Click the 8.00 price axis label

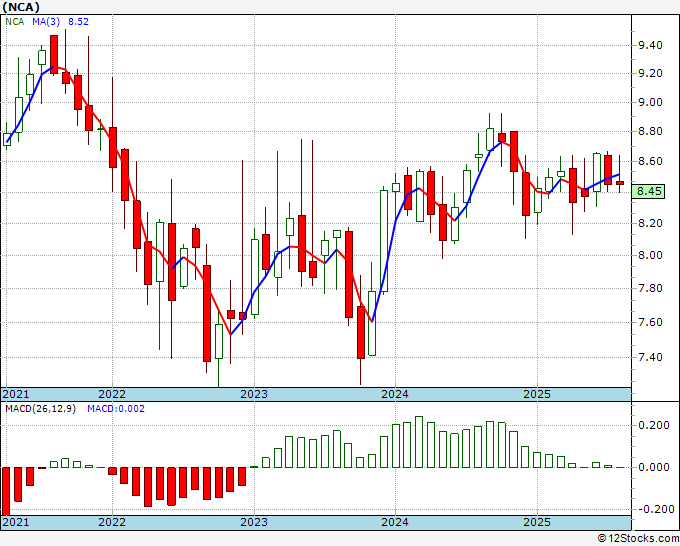click(650, 255)
